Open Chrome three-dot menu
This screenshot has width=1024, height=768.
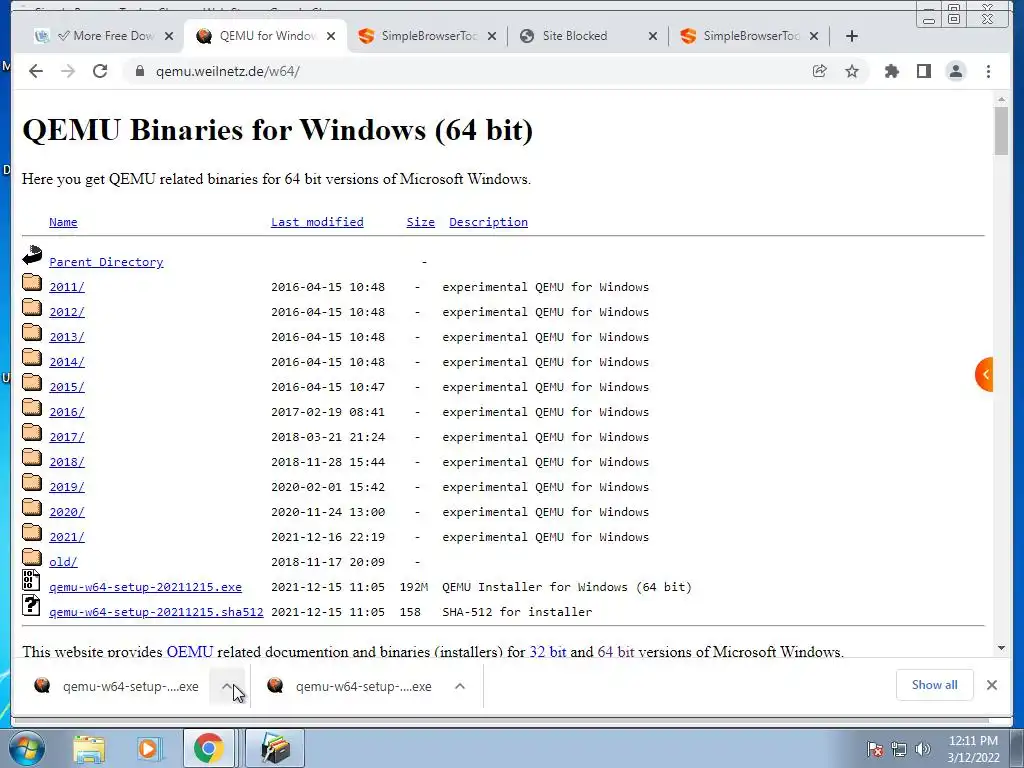point(988,71)
